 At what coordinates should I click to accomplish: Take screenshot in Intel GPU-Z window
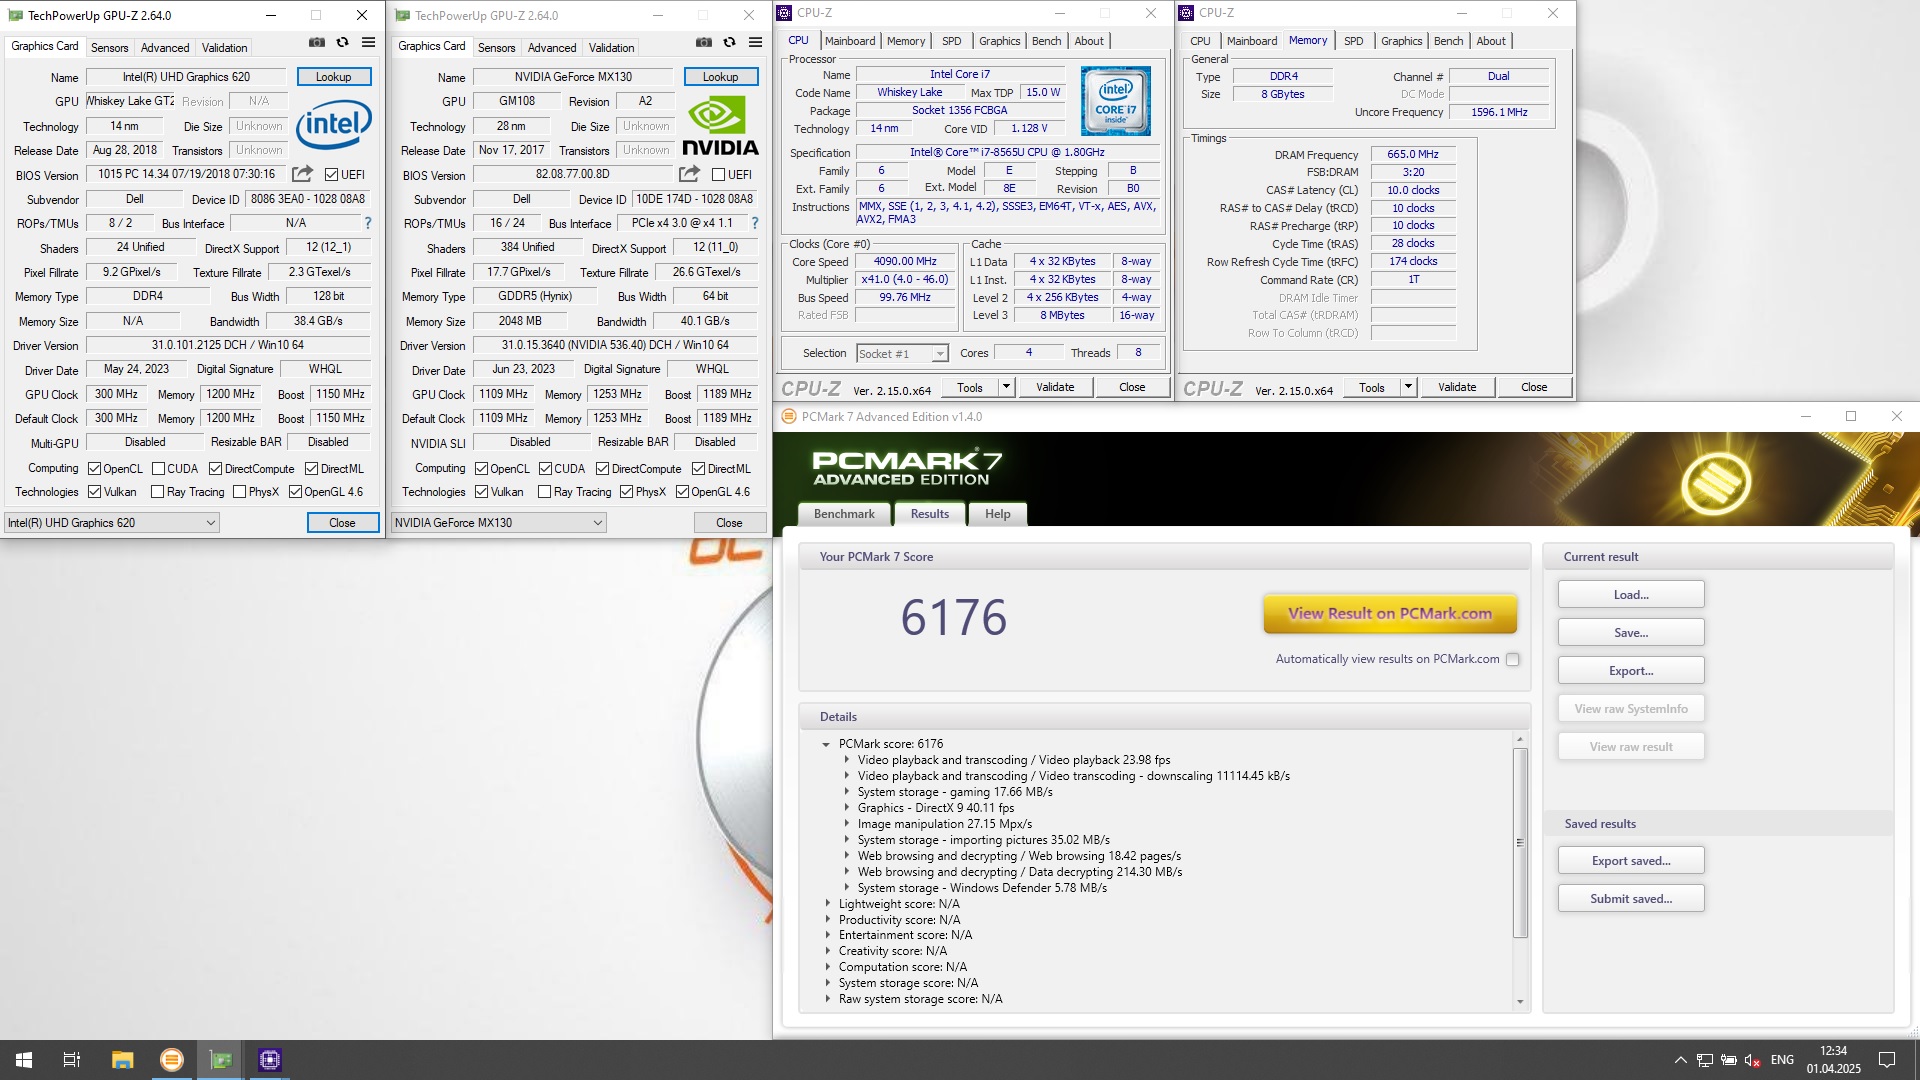317,42
